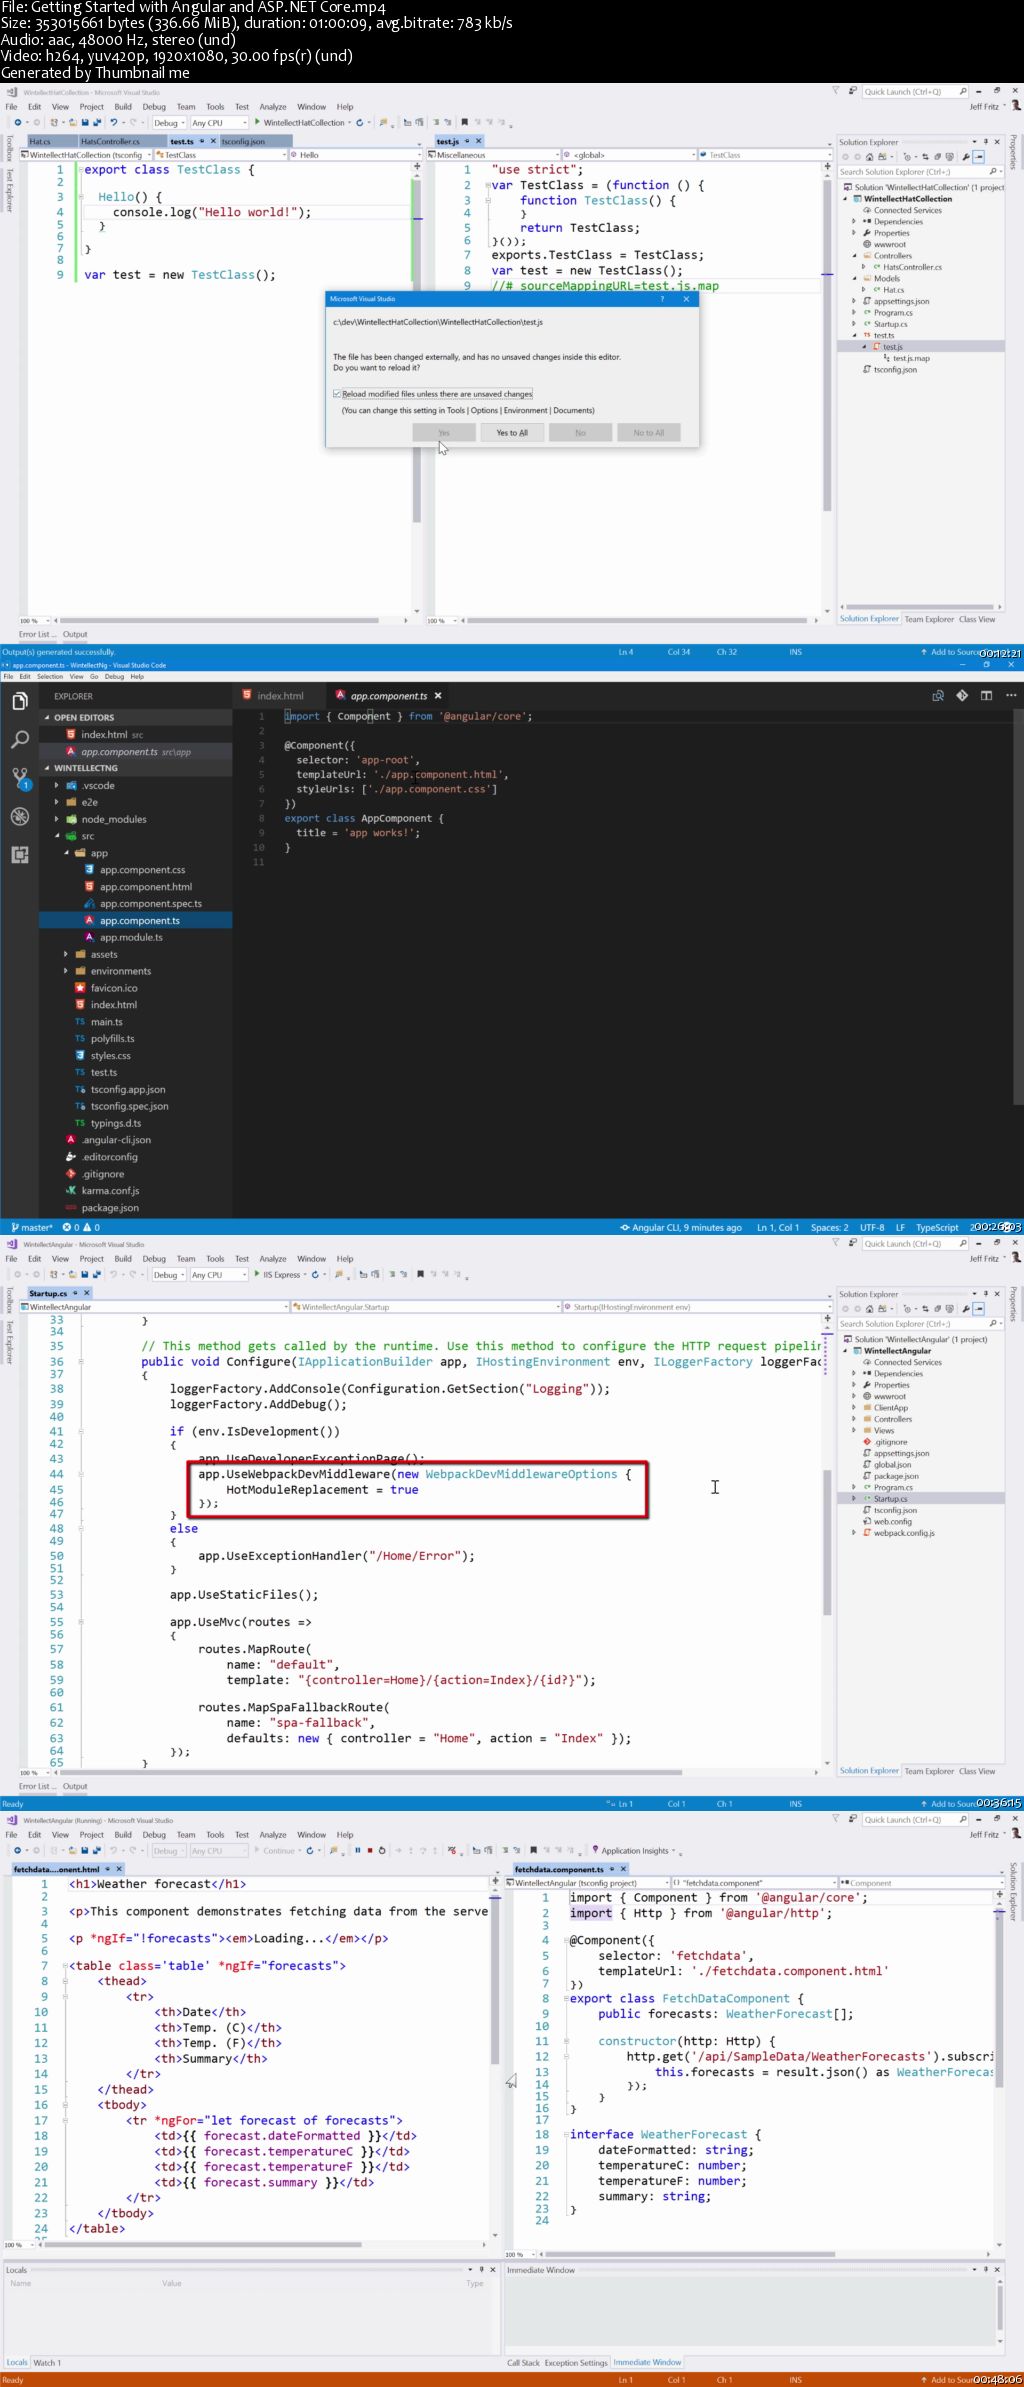Viewport: 1024px width, 2387px height.
Task: Open Debug view in VS Code activity bar
Action: pos(19,816)
